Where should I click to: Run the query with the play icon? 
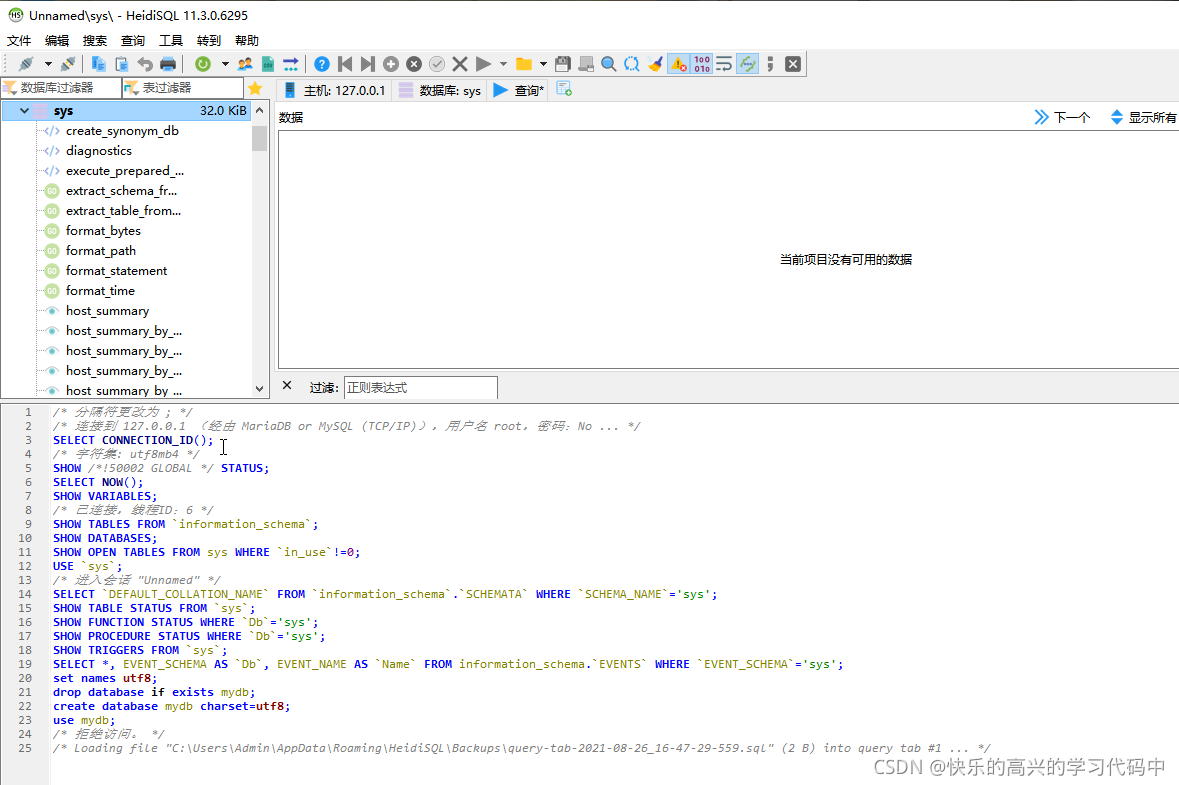[x=483, y=64]
